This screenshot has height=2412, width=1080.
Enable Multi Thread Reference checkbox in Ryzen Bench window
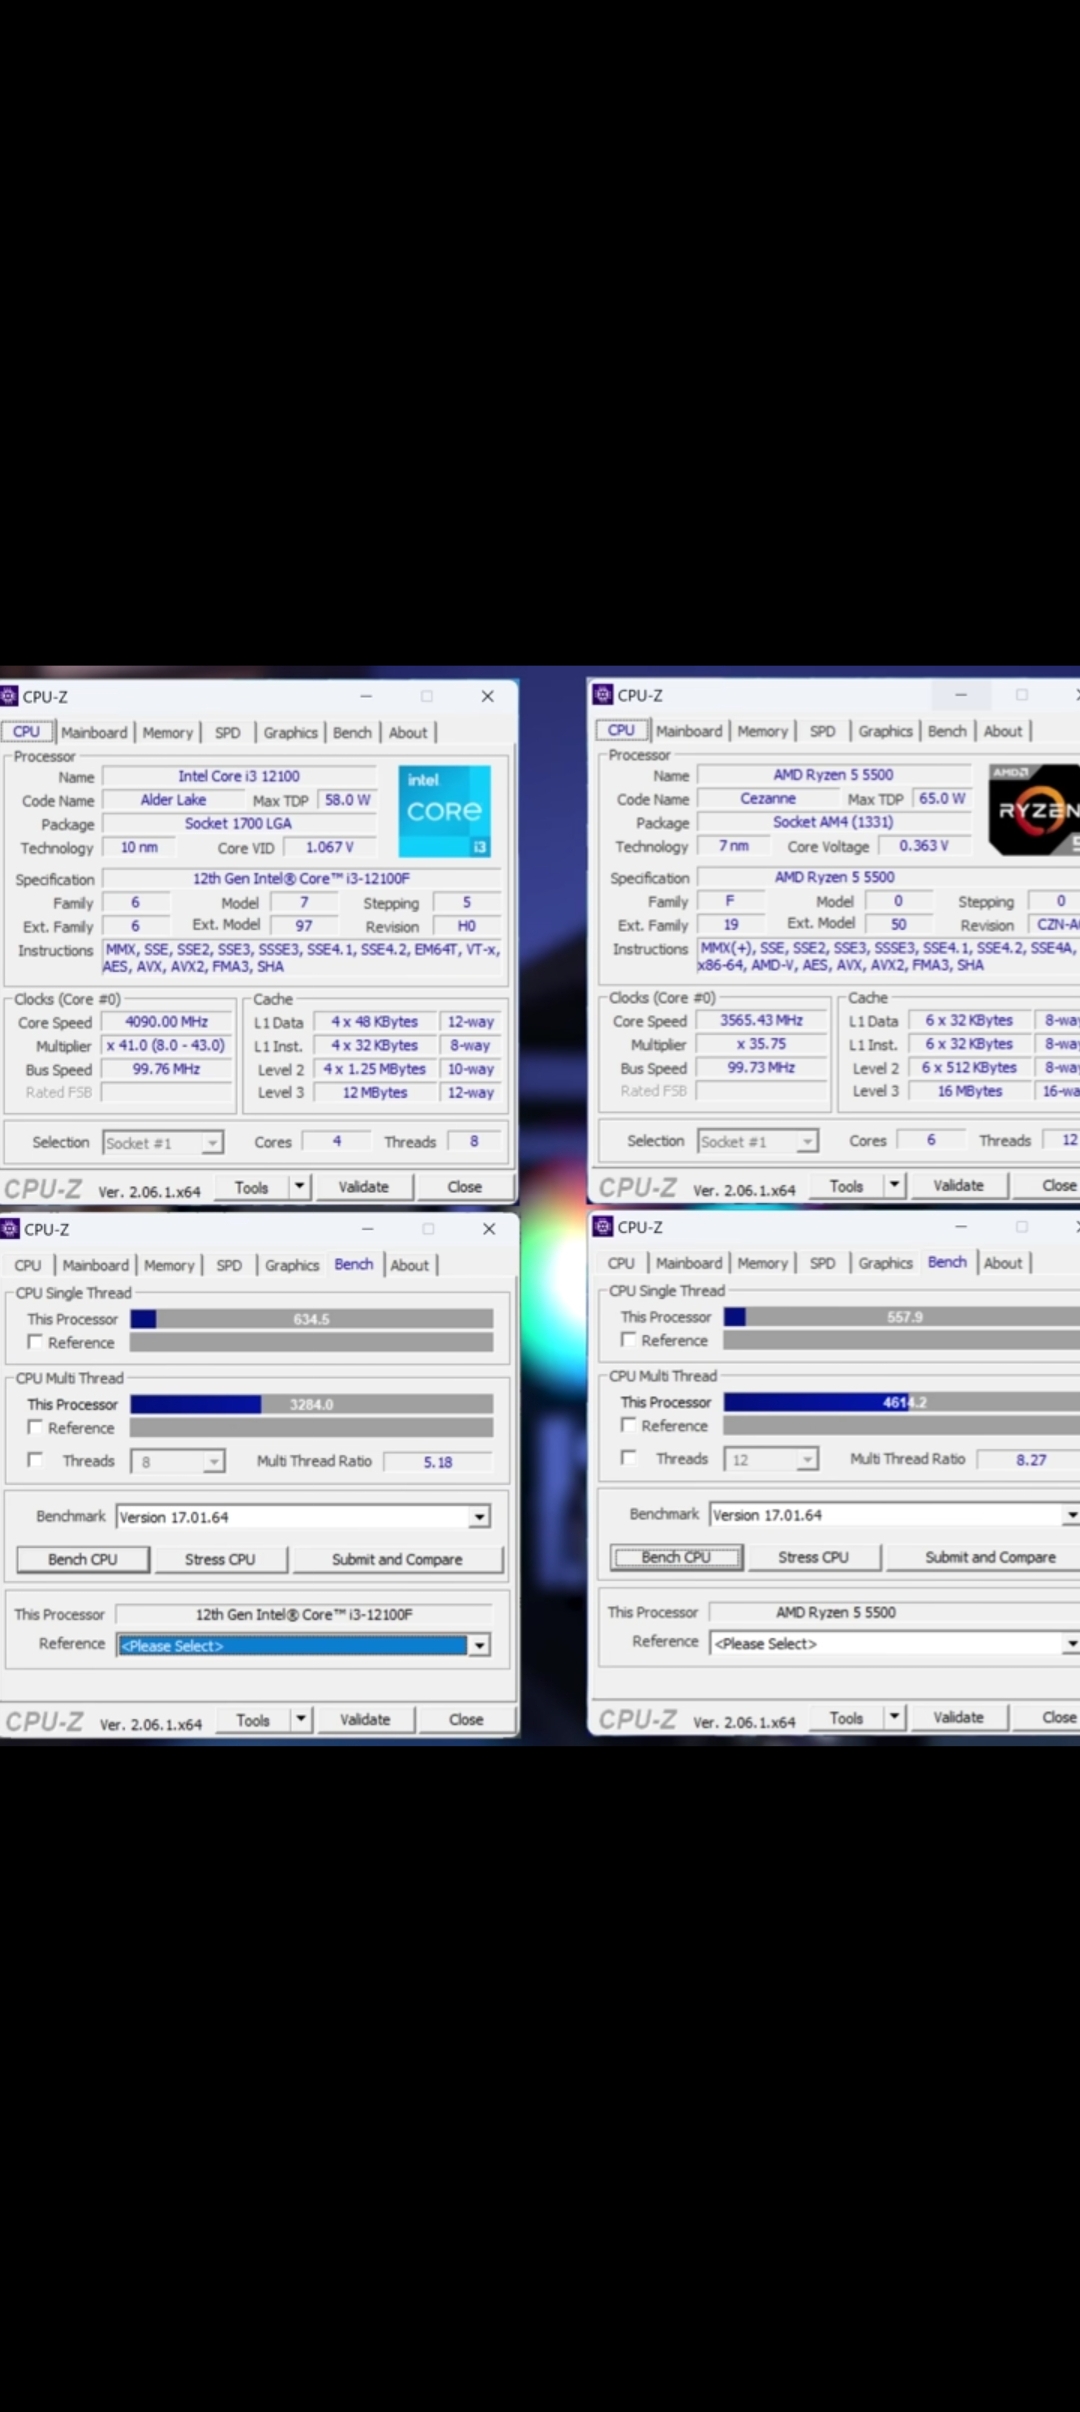coord(628,1424)
